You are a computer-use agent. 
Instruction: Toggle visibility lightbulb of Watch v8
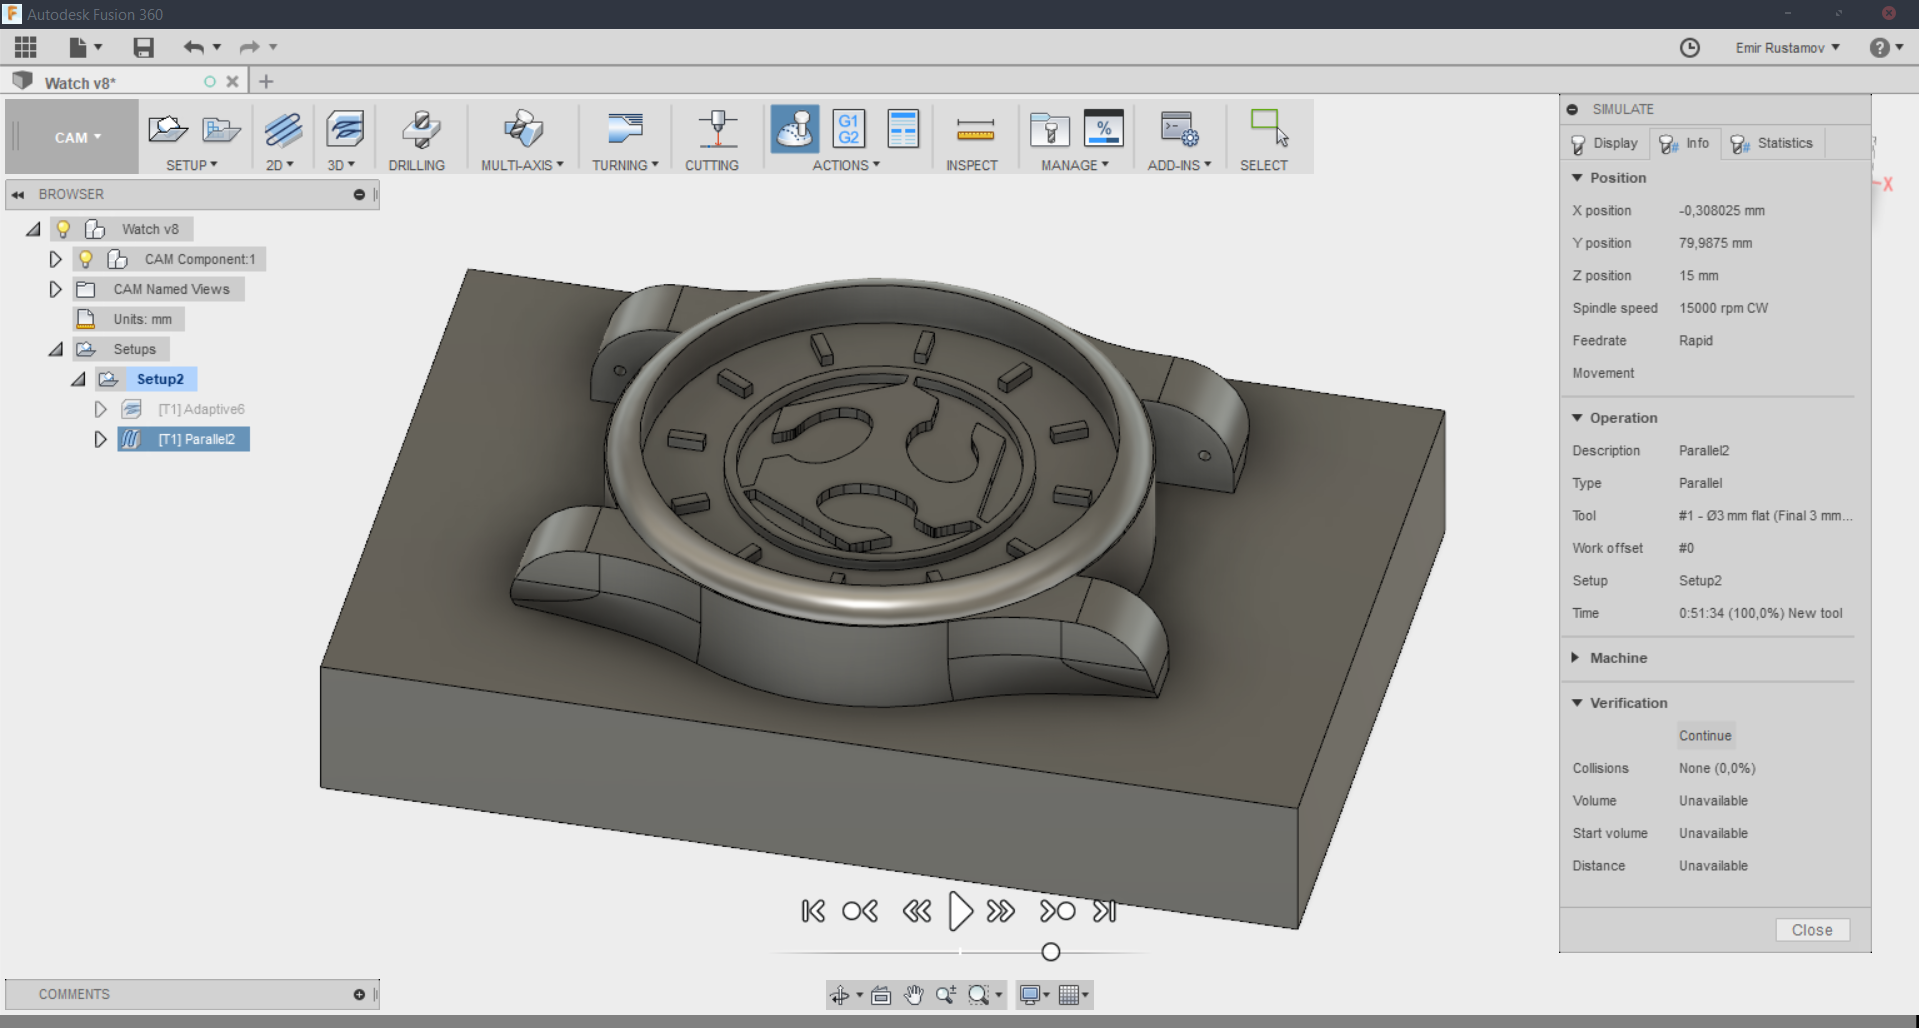[x=63, y=229]
